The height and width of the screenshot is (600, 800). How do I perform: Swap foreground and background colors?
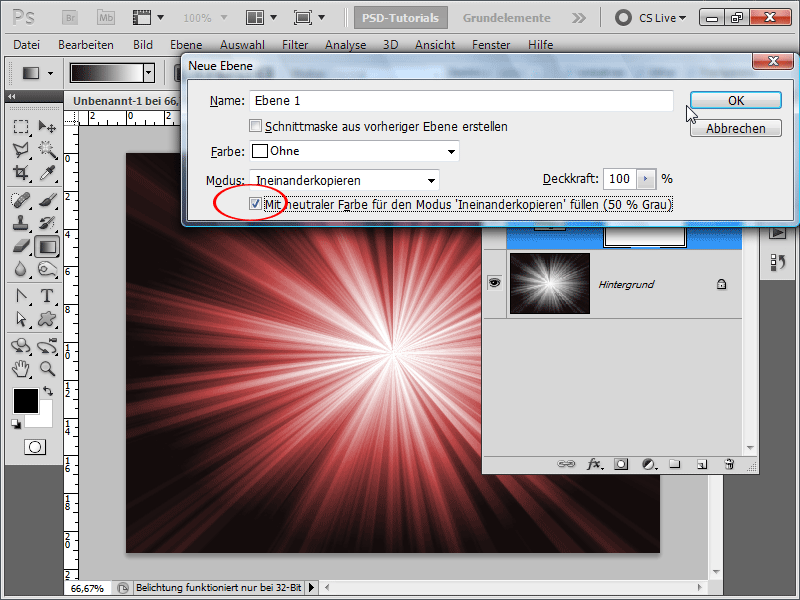(x=48, y=391)
